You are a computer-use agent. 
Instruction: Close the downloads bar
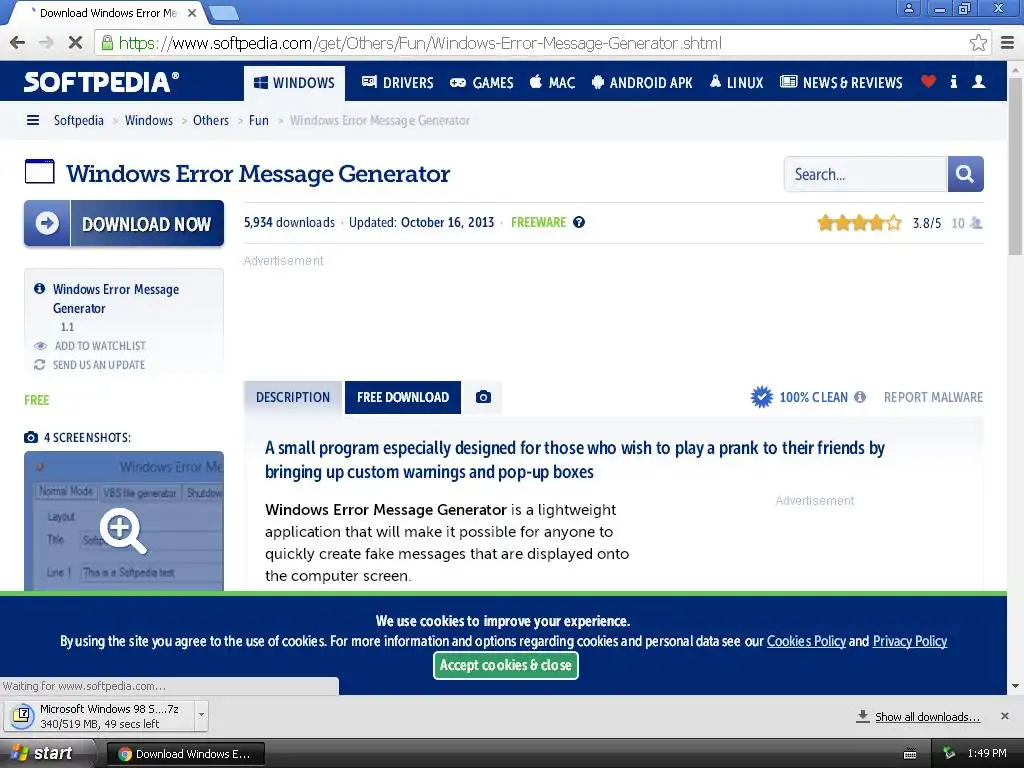pos(1004,716)
